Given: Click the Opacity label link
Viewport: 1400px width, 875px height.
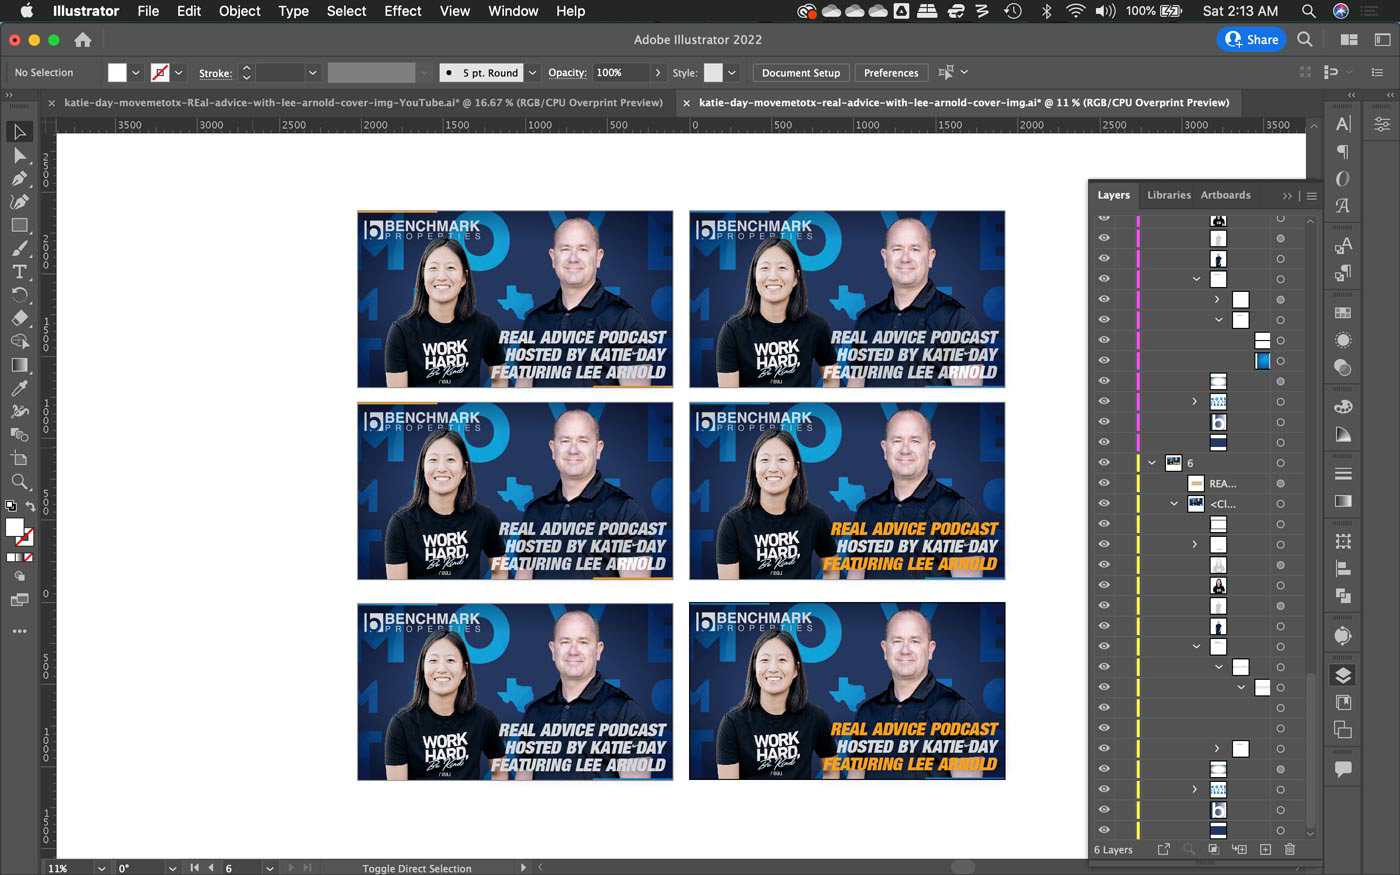Looking at the screenshot, I should [x=567, y=73].
